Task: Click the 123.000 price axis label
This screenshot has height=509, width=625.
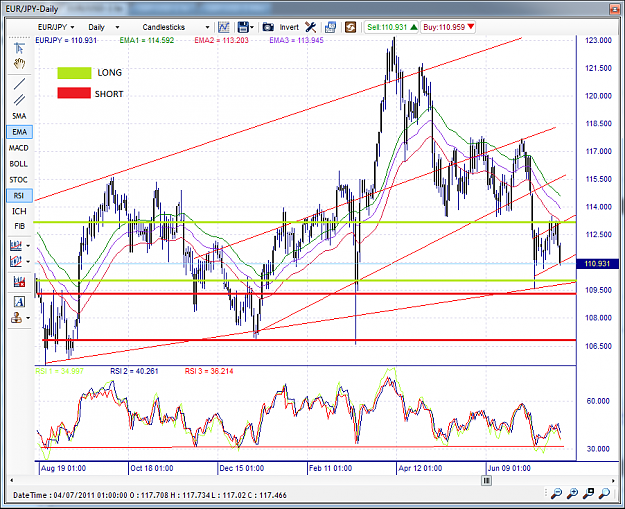Action: click(x=598, y=40)
